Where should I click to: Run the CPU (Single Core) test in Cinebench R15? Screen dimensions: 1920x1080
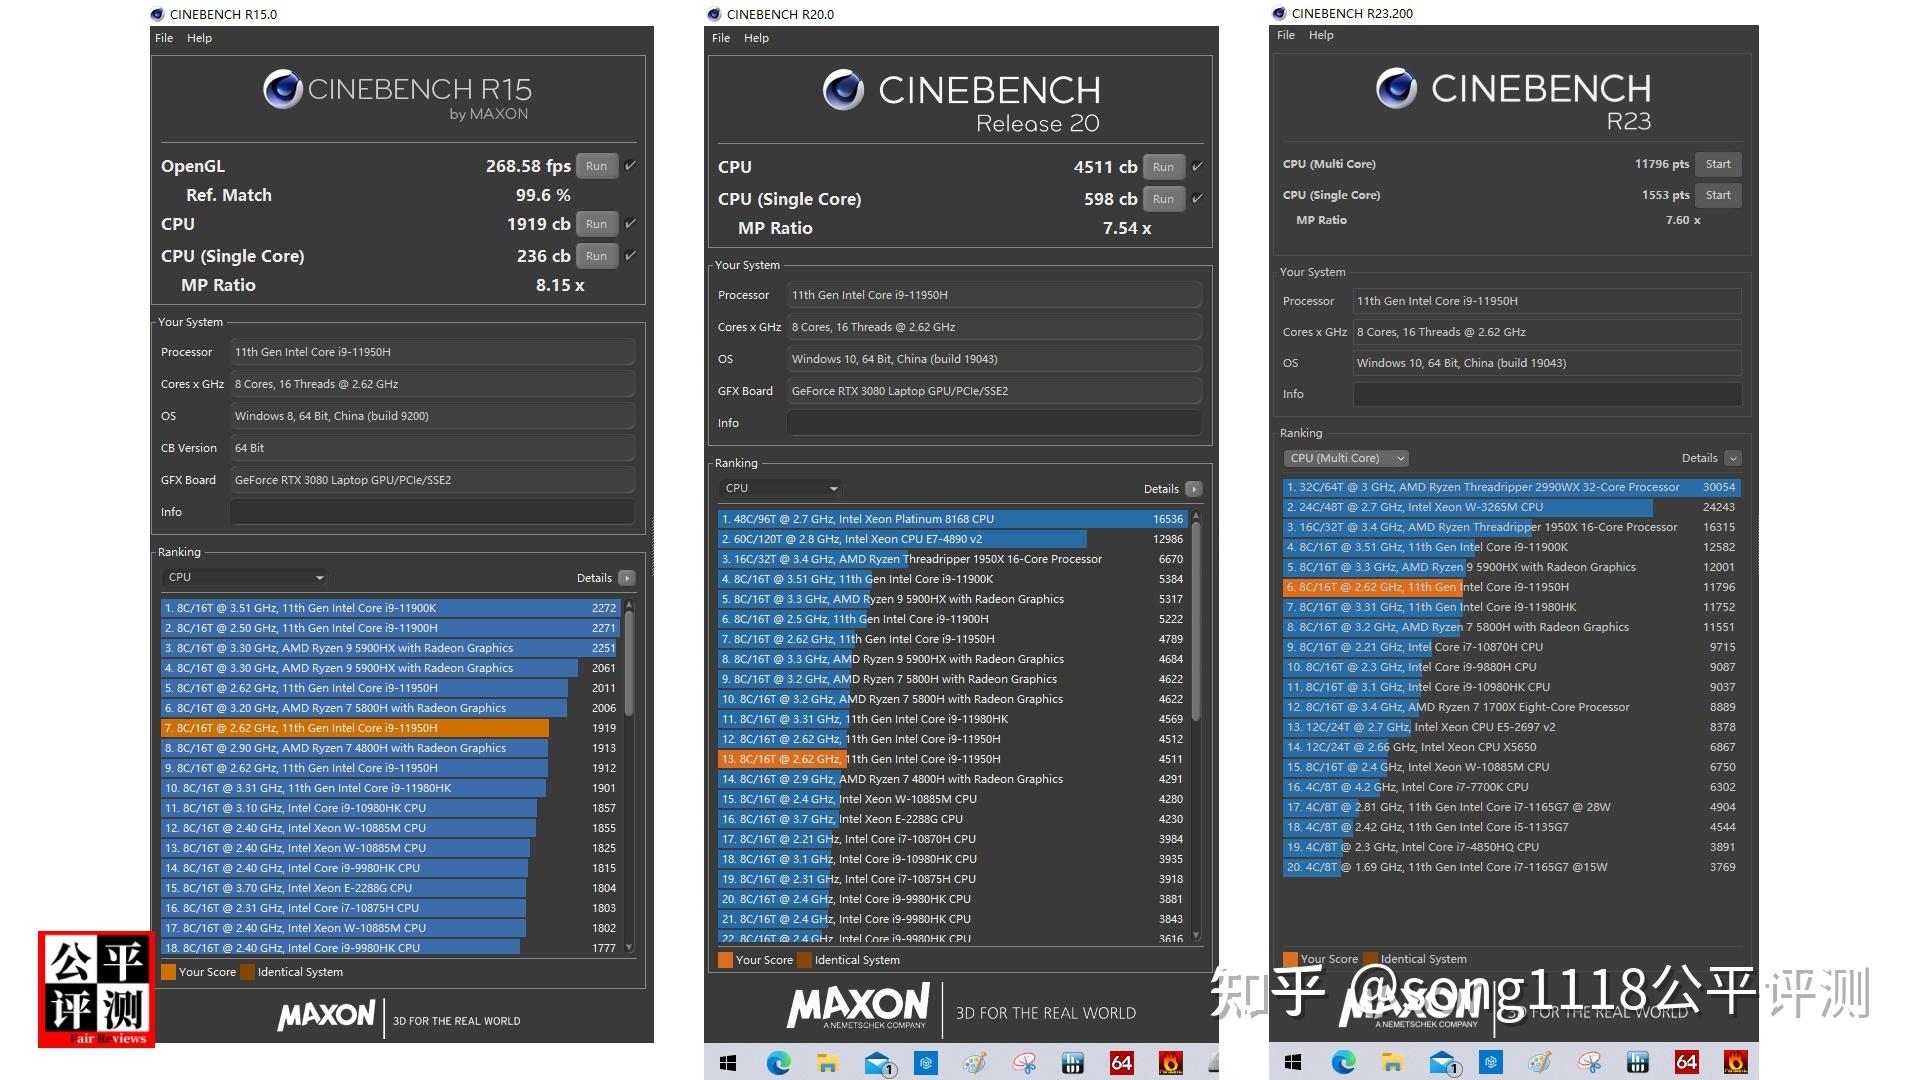point(597,256)
